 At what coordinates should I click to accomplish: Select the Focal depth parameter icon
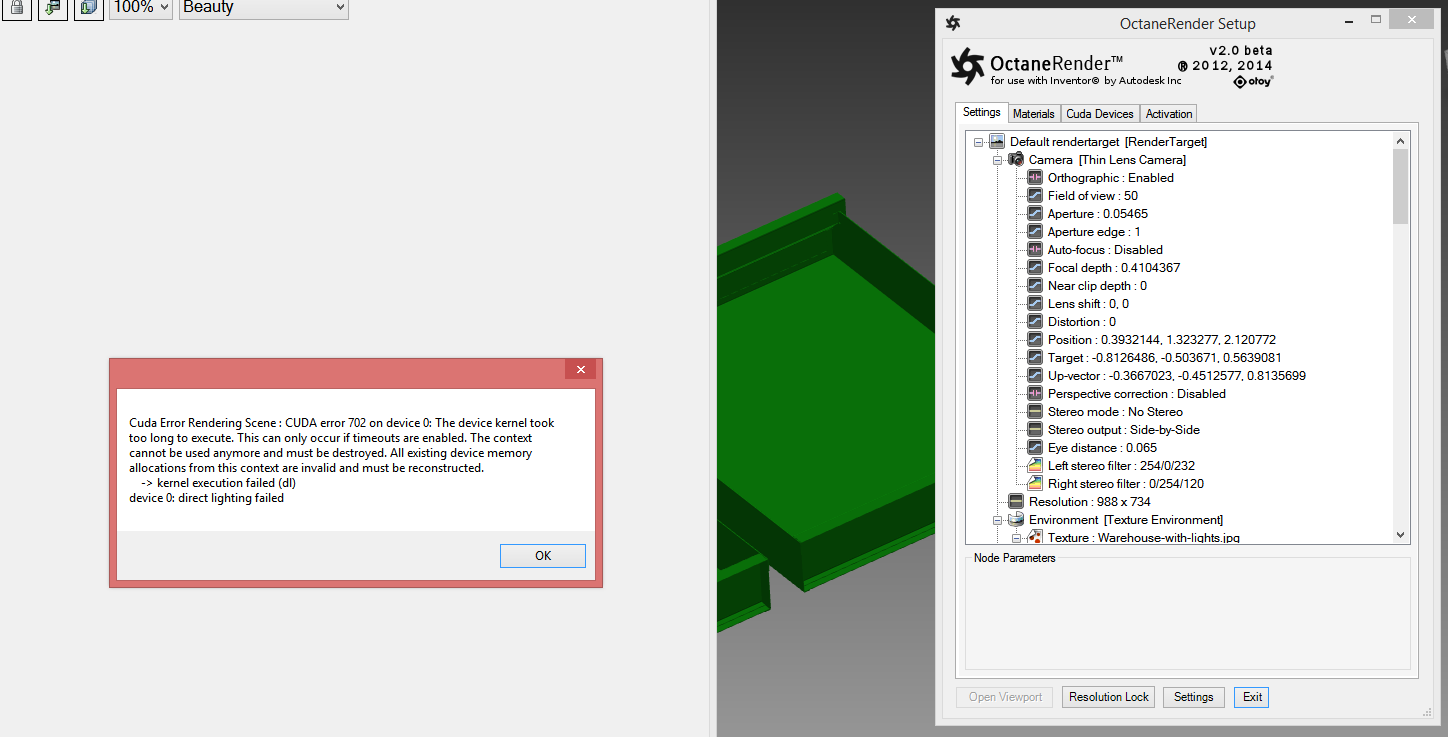pos(1035,268)
